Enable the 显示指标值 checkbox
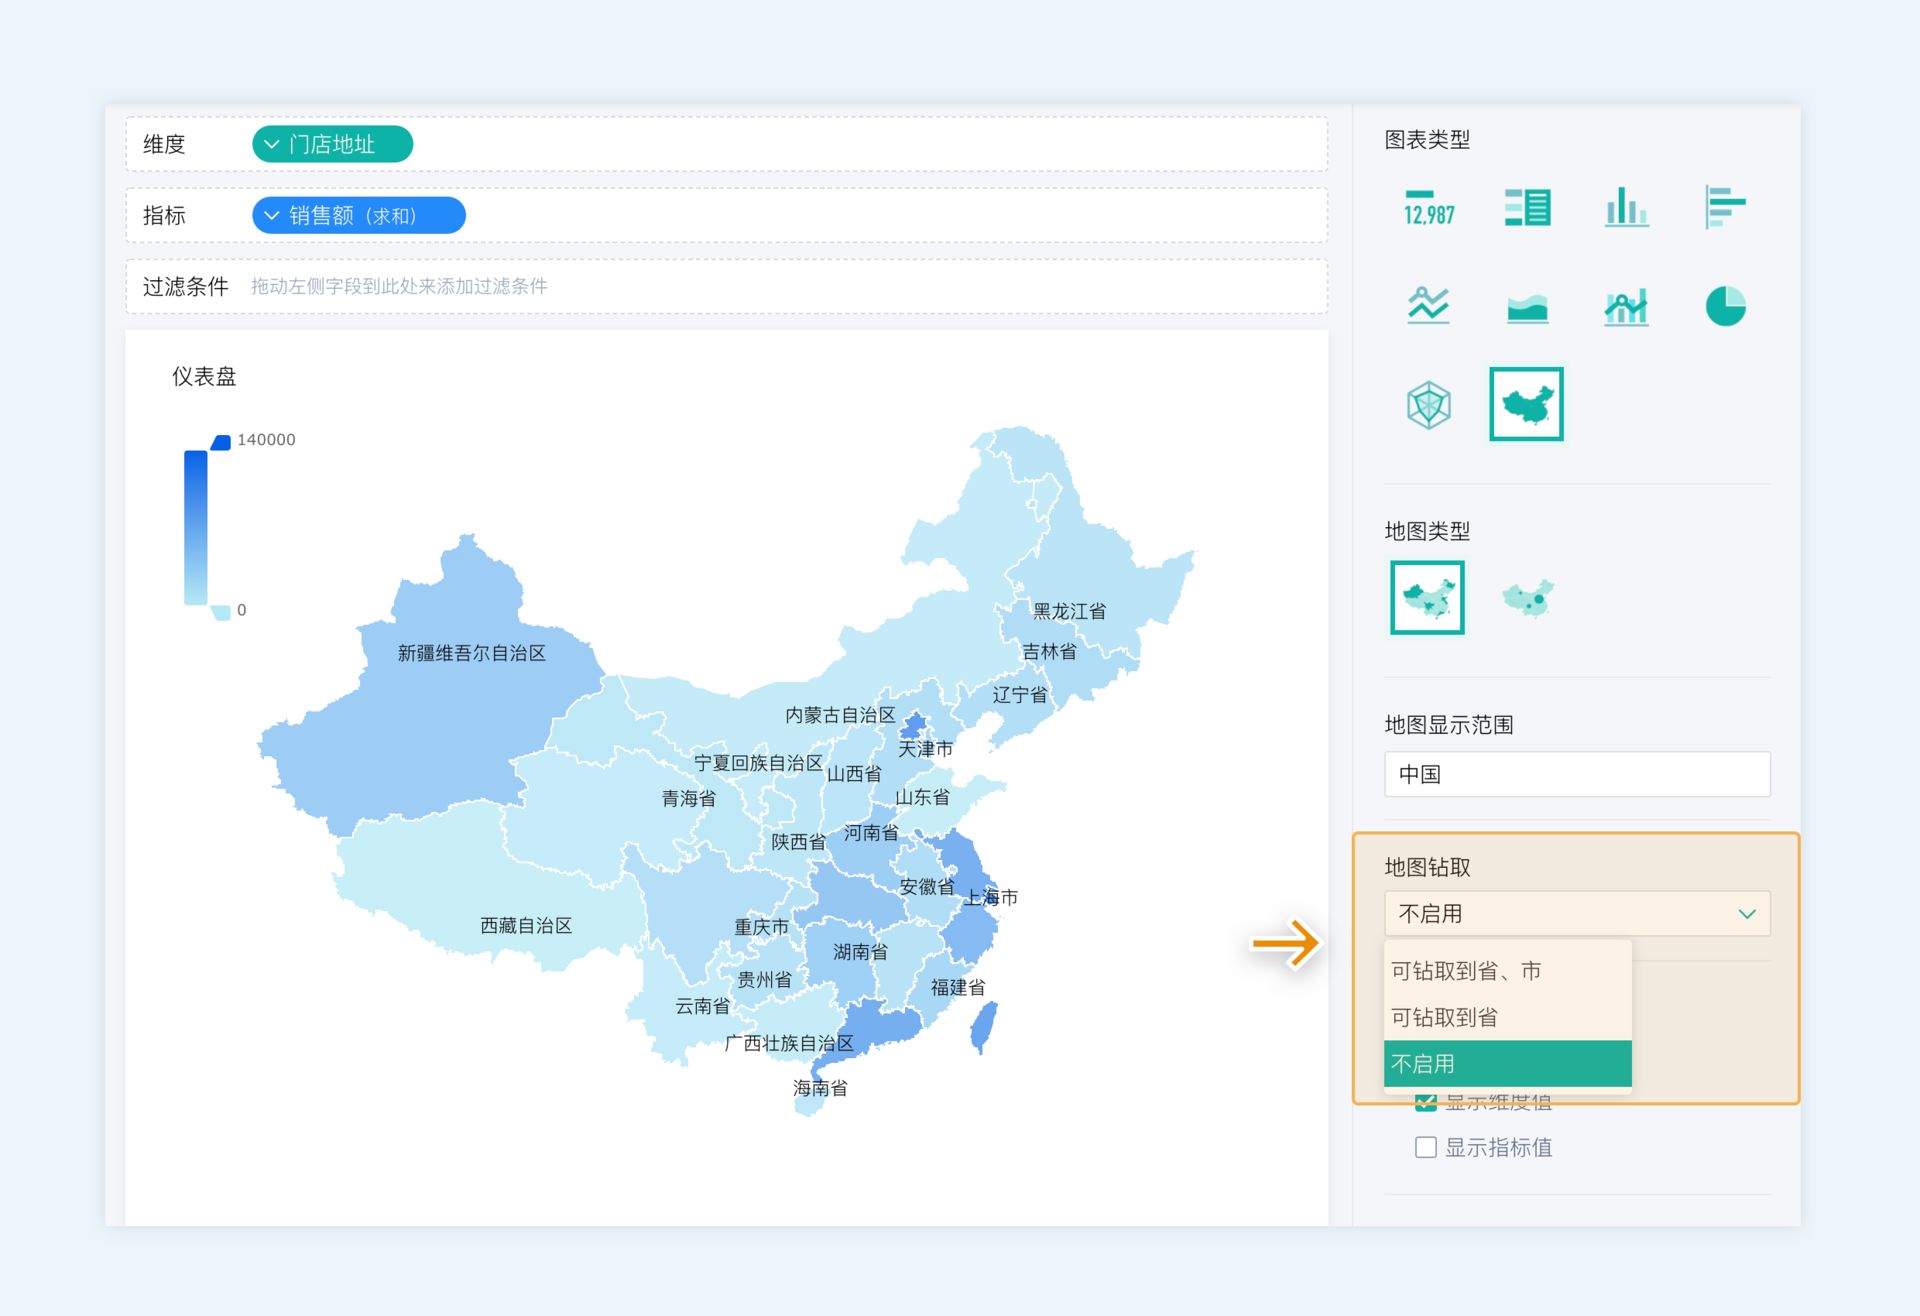Image resolution: width=1920 pixels, height=1316 pixels. click(1426, 1147)
